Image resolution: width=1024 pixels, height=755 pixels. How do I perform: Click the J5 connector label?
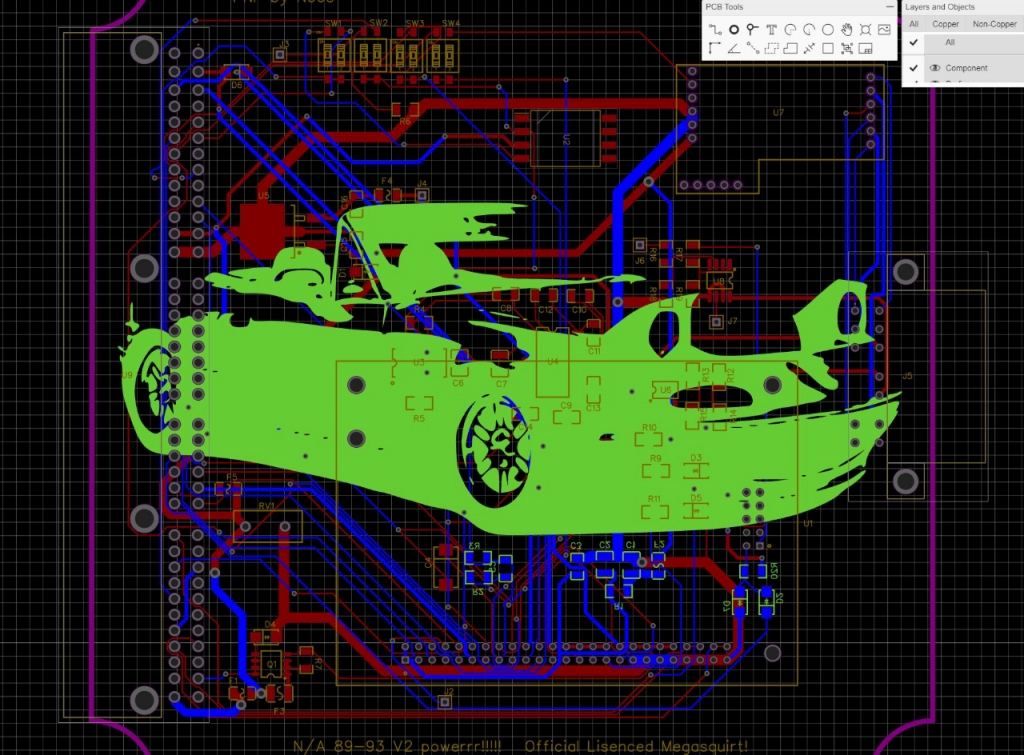pyautogui.click(x=907, y=376)
